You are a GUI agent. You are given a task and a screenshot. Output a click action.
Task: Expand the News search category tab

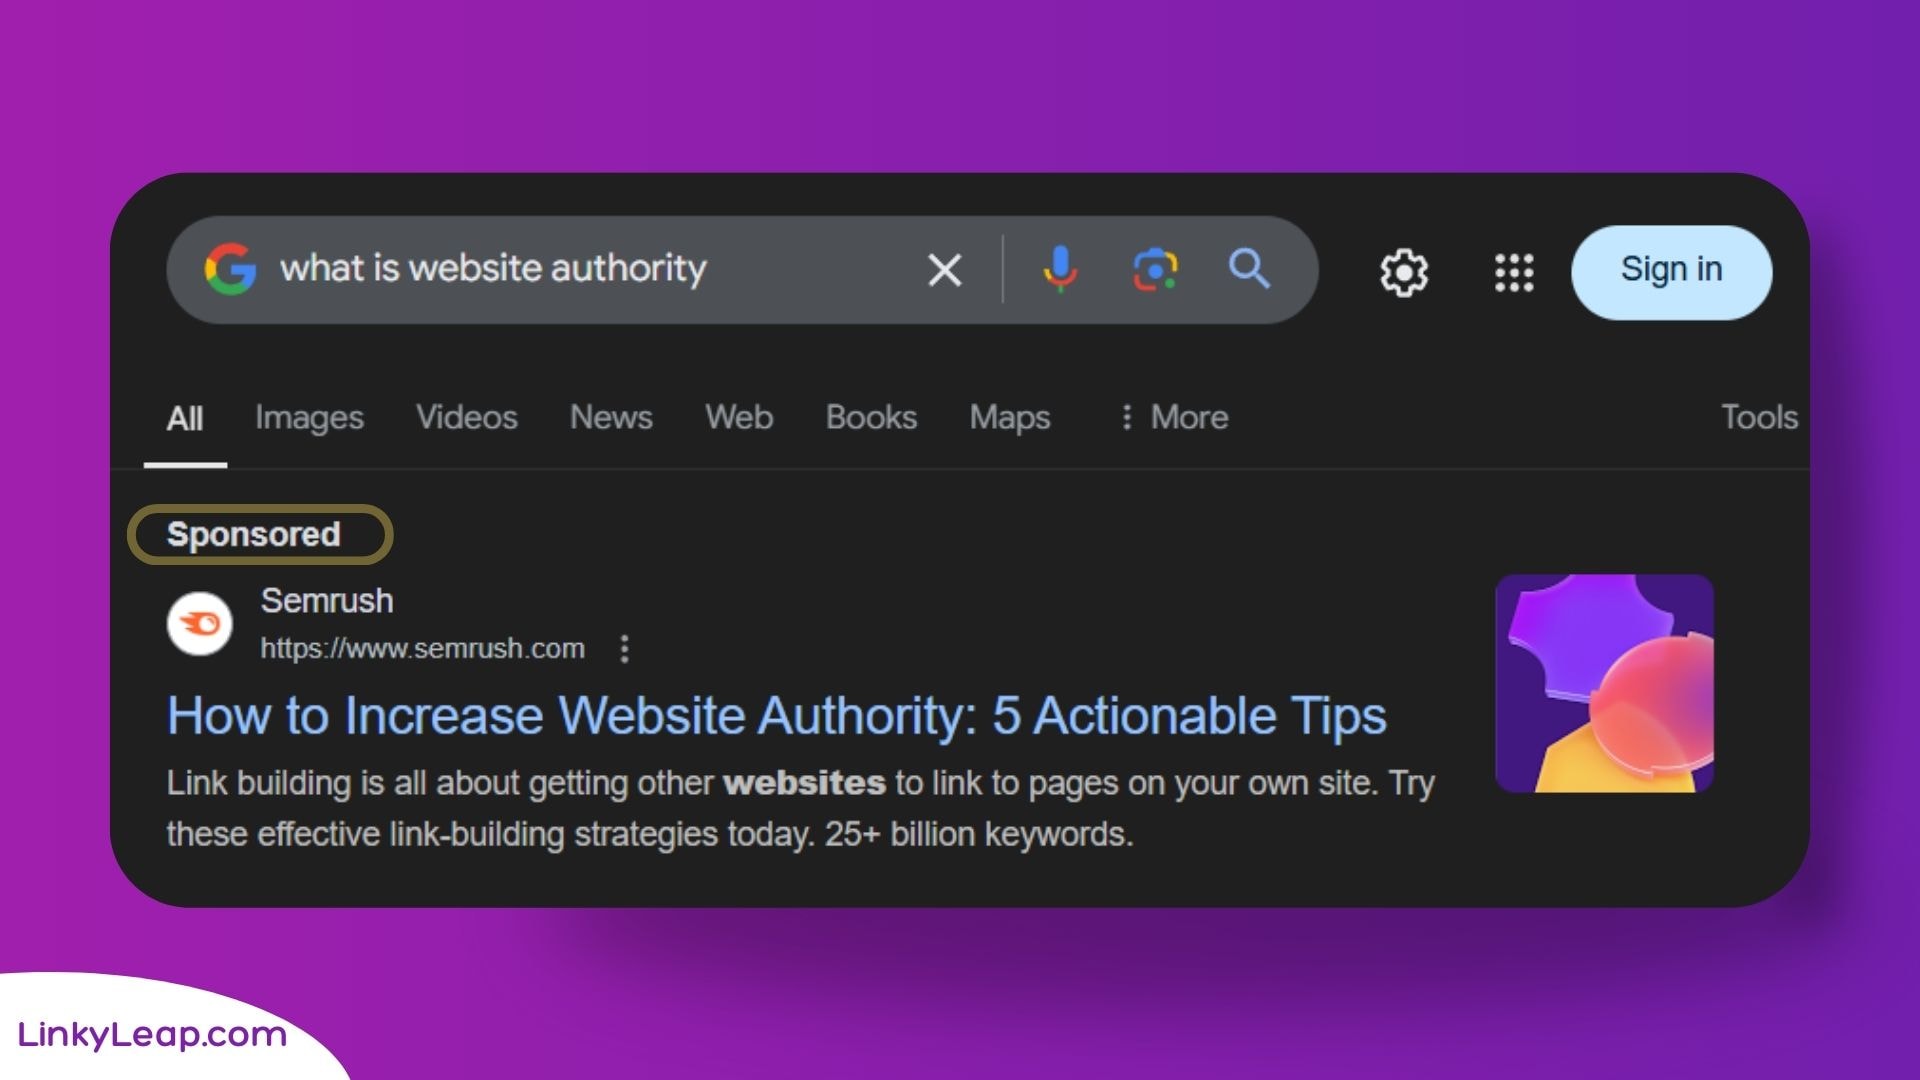click(x=611, y=417)
